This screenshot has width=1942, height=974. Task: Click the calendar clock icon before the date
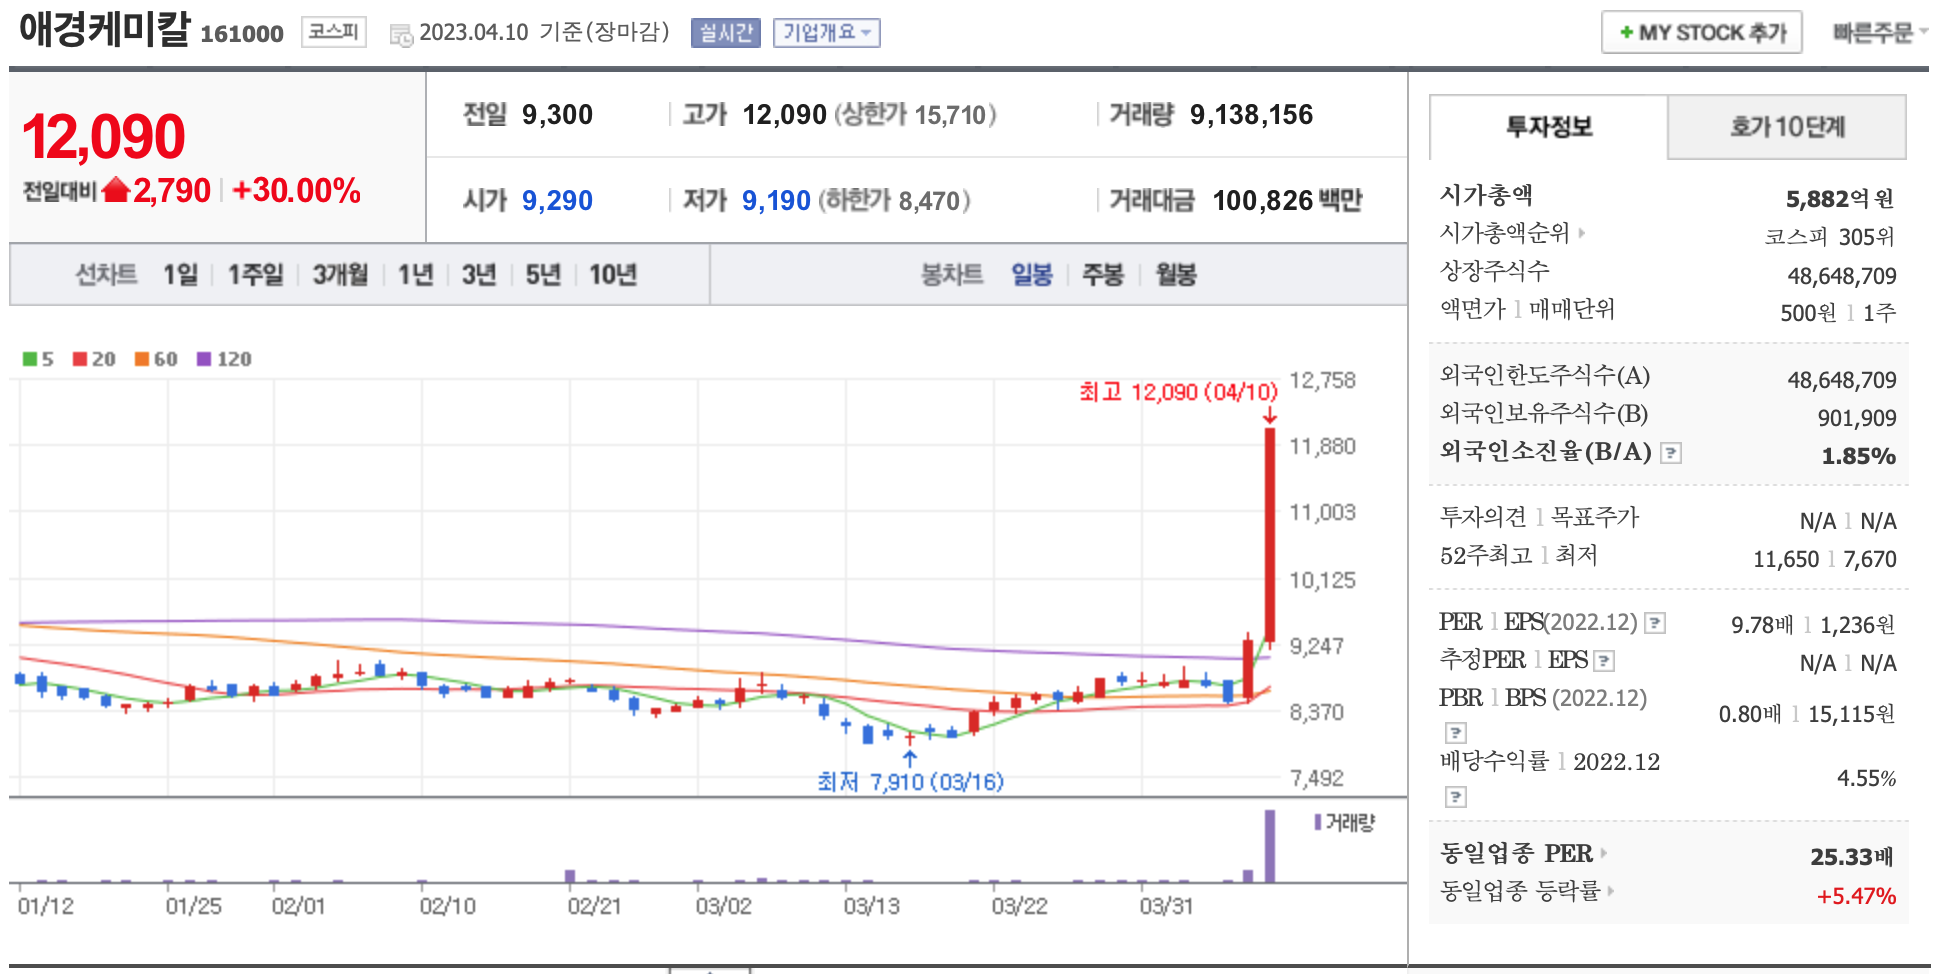pos(401,35)
